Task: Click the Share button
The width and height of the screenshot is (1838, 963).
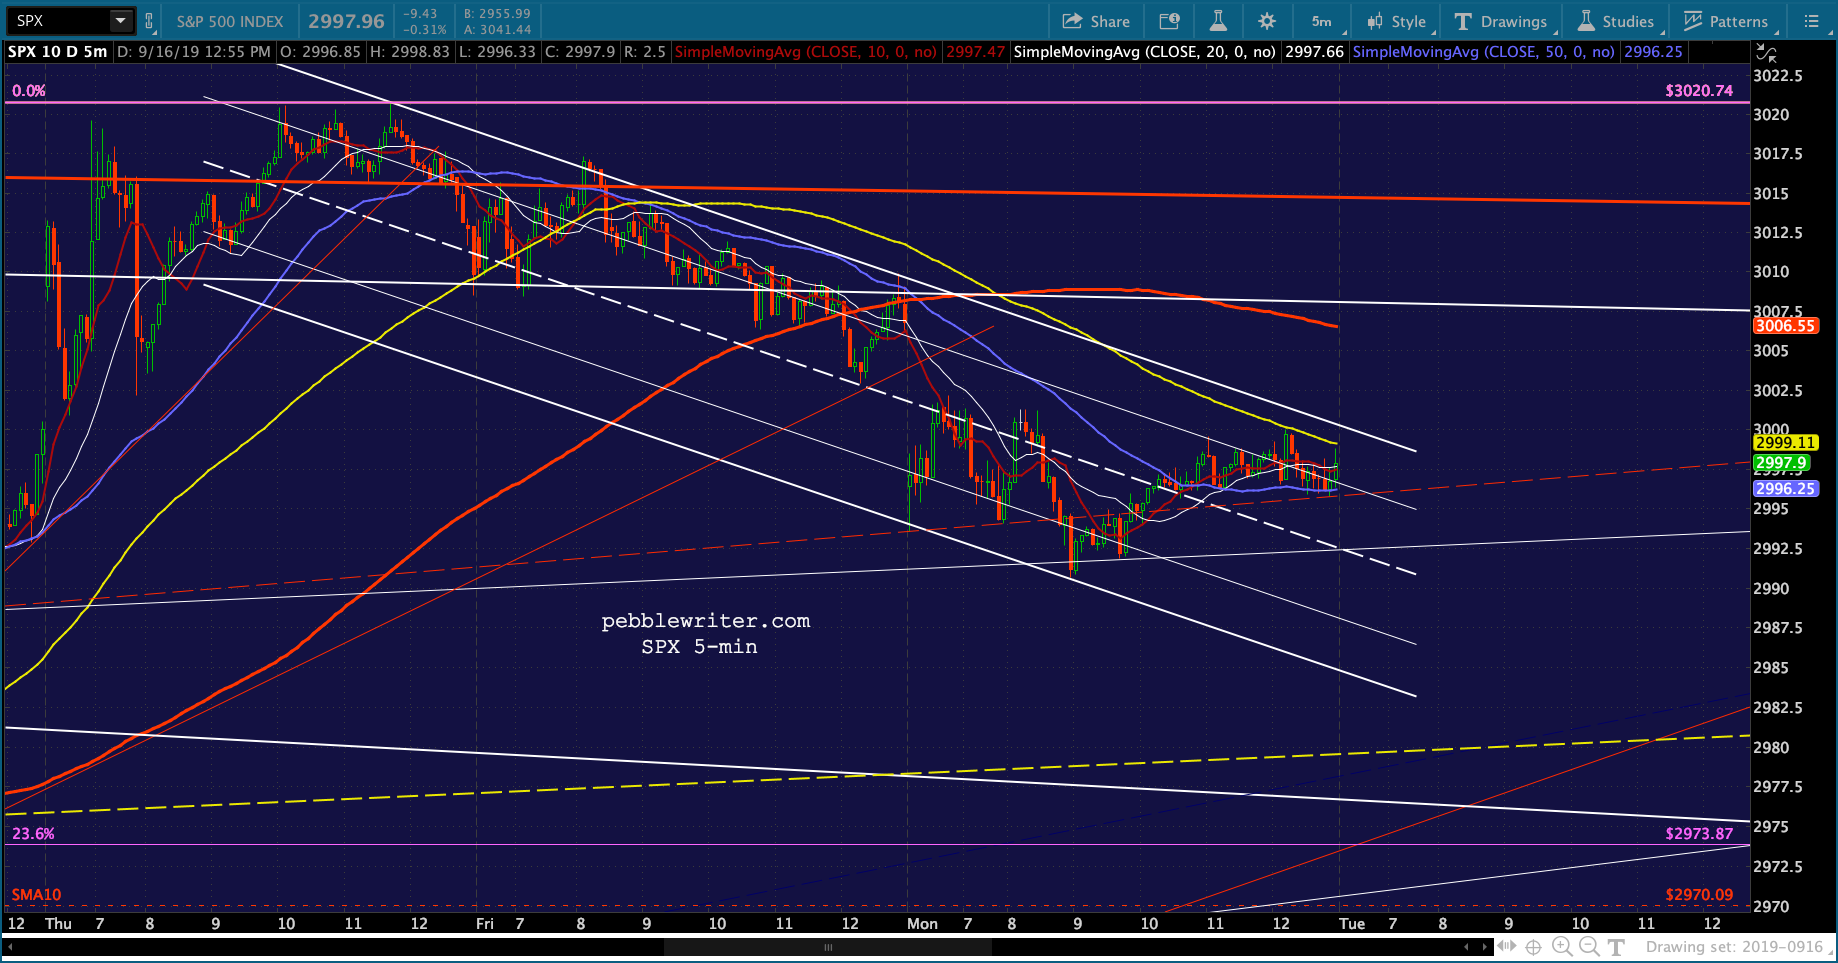Action: pyautogui.click(x=1096, y=21)
